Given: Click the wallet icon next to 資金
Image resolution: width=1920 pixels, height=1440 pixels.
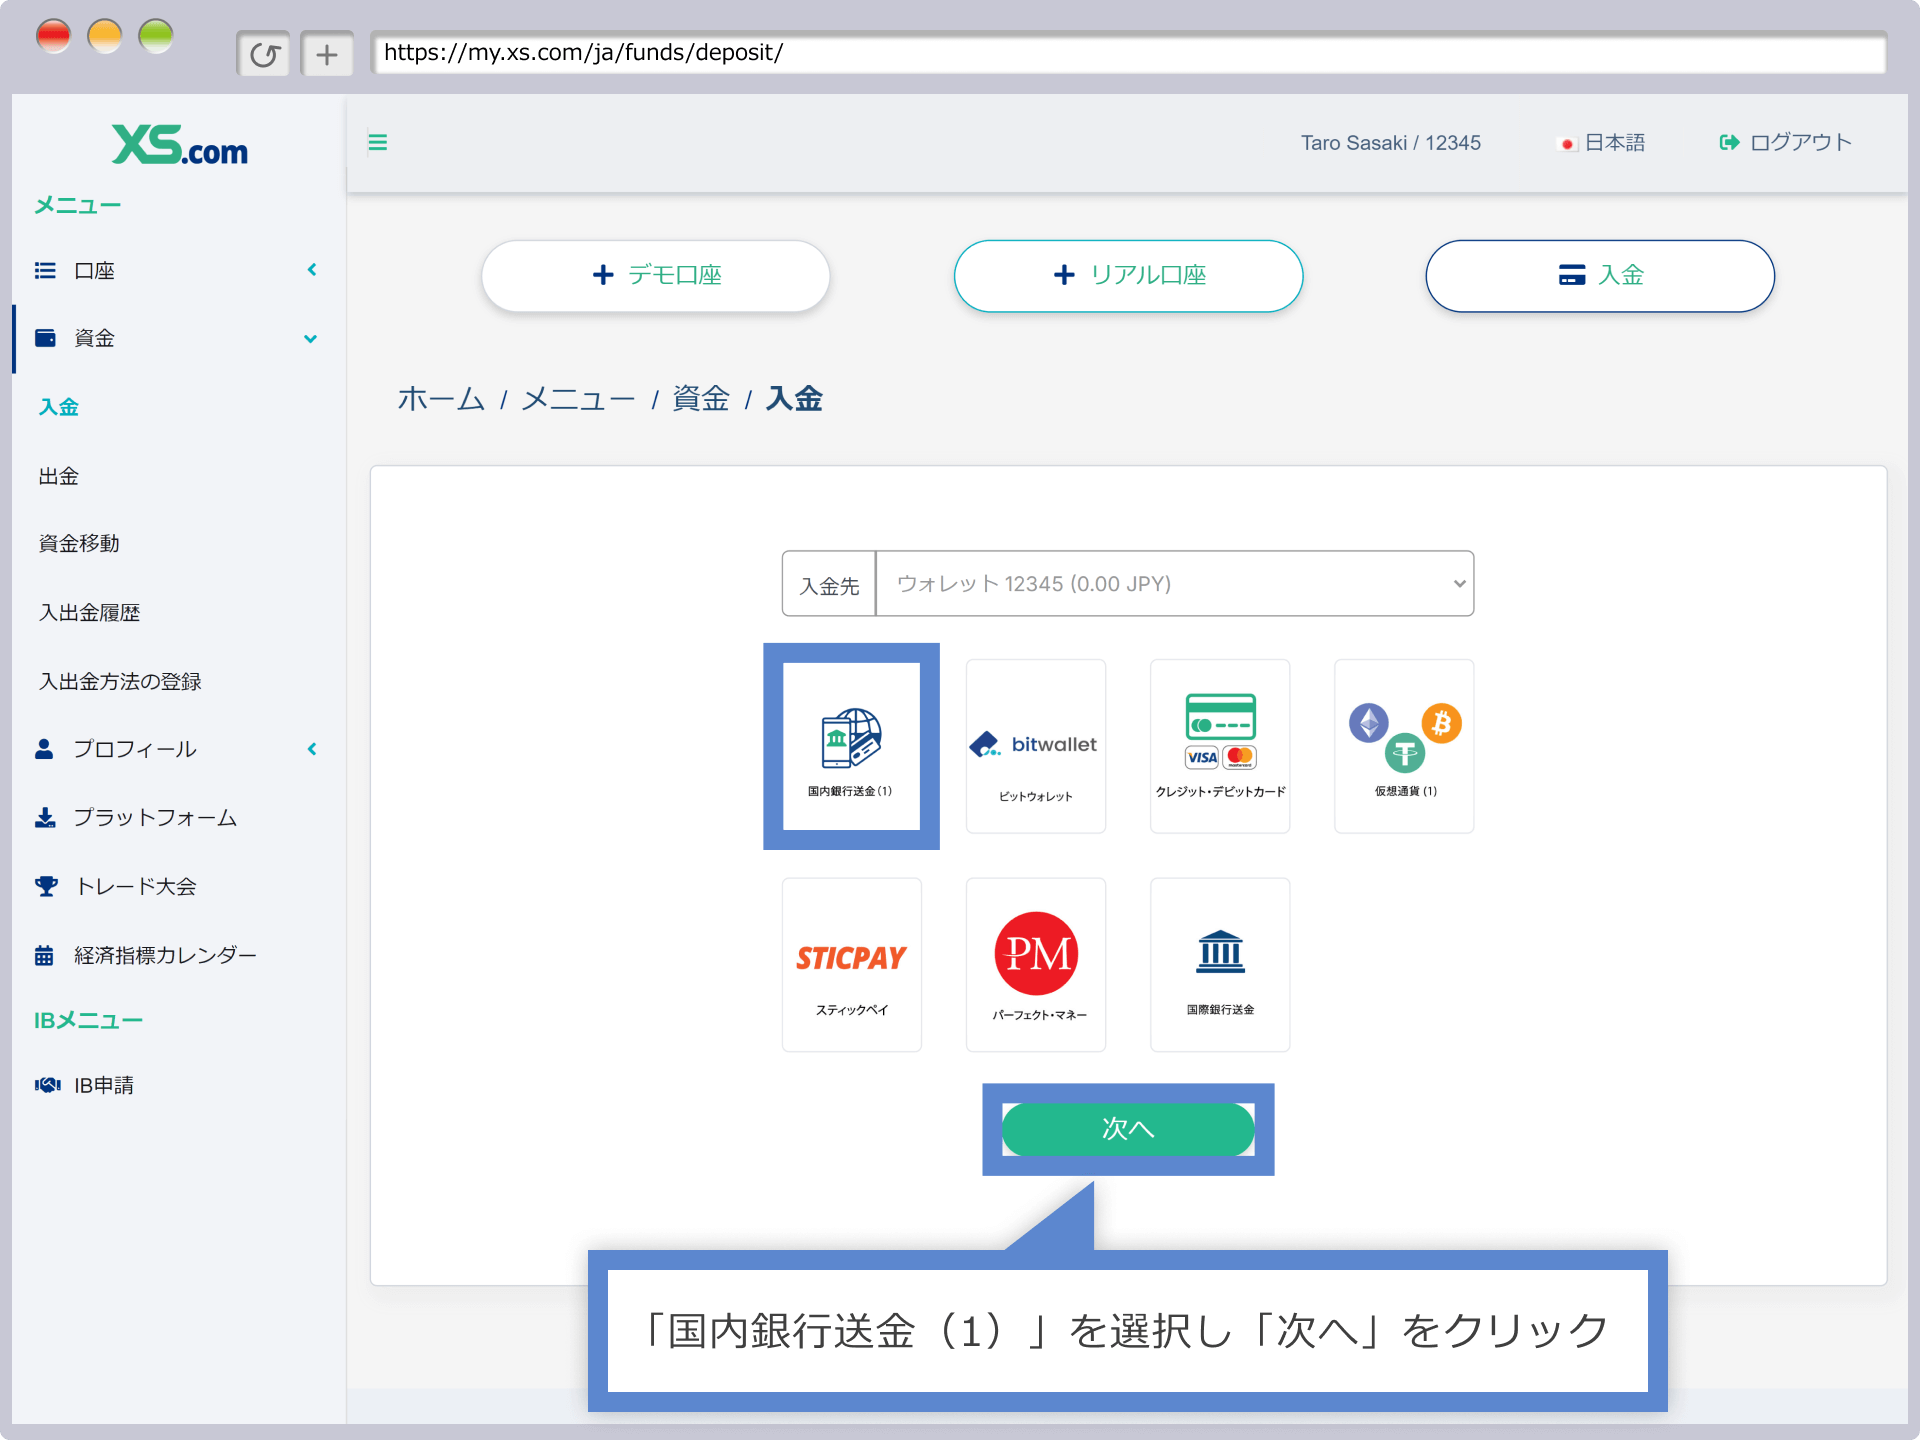Looking at the screenshot, I should pyautogui.click(x=45, y=338).
